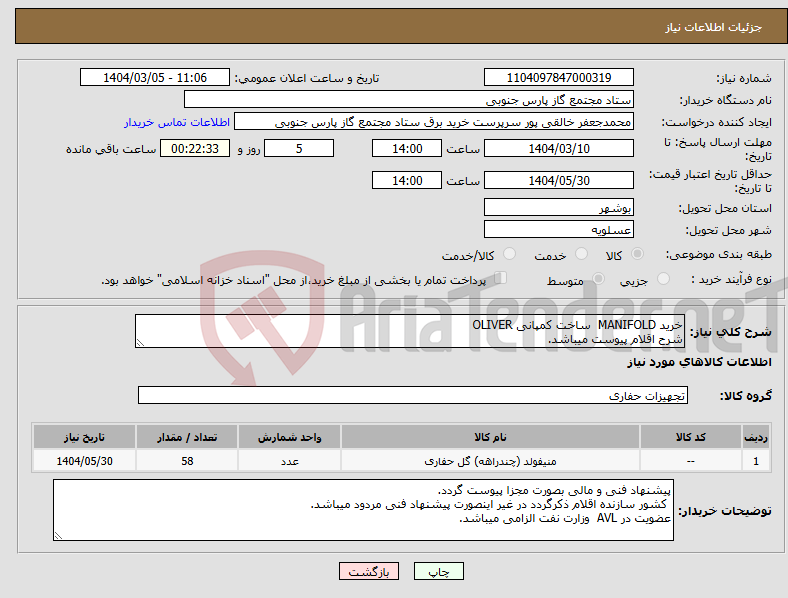The height and width of the screenshot is (598, 788).
Task: Click the جزئیات اطلاعات نیاز header title
Action: 713,27
